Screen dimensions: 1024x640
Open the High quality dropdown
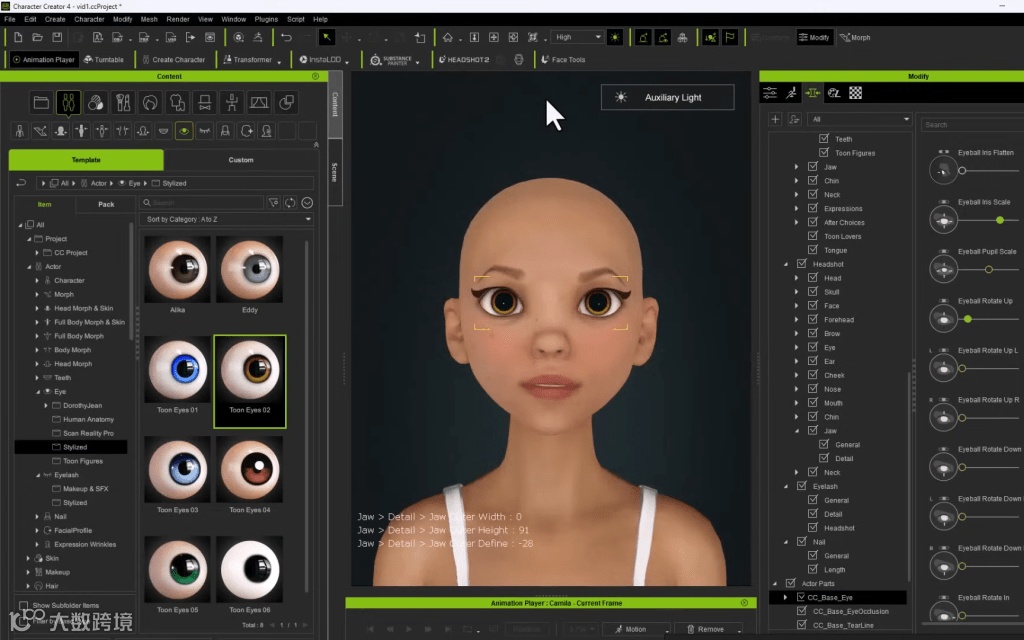pyautogui.click(x=577, y=38)
